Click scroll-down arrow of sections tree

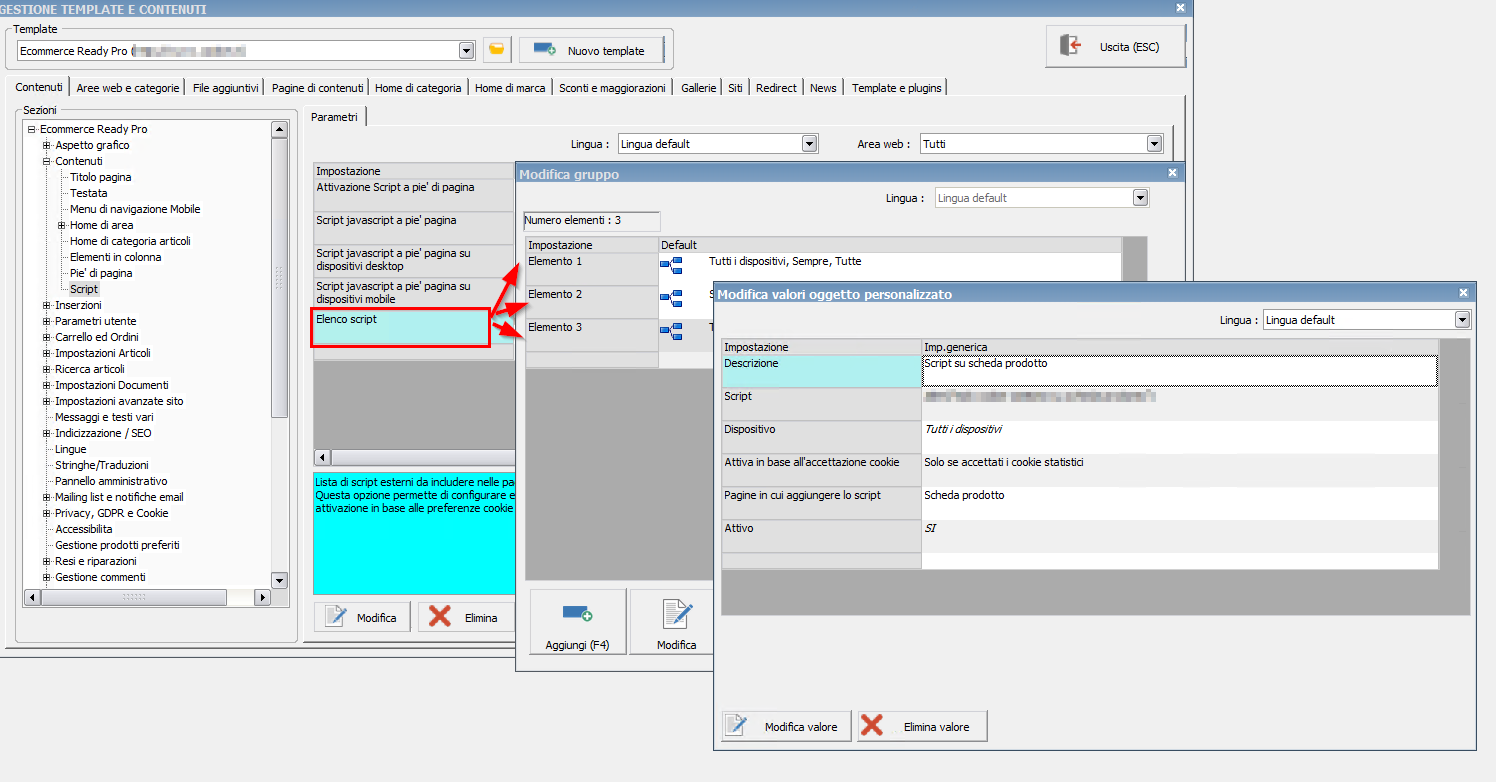coord(279,580)
